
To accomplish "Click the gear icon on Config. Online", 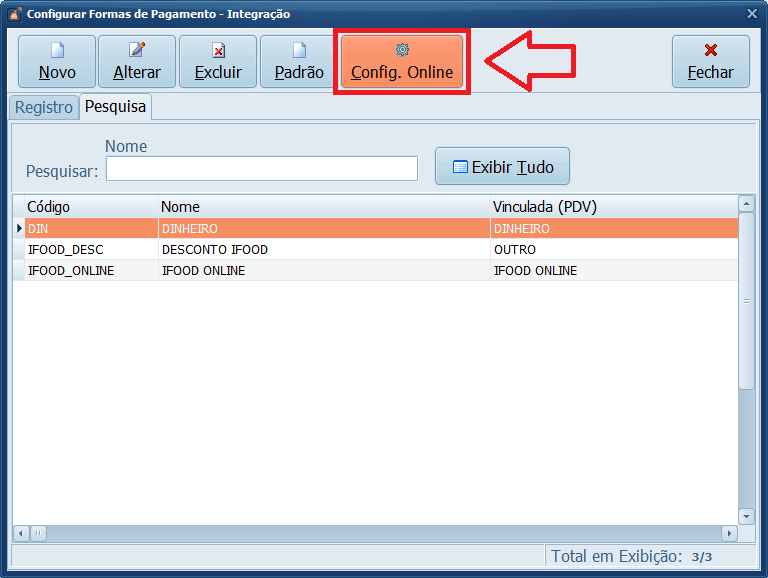I will click(402, 49).
